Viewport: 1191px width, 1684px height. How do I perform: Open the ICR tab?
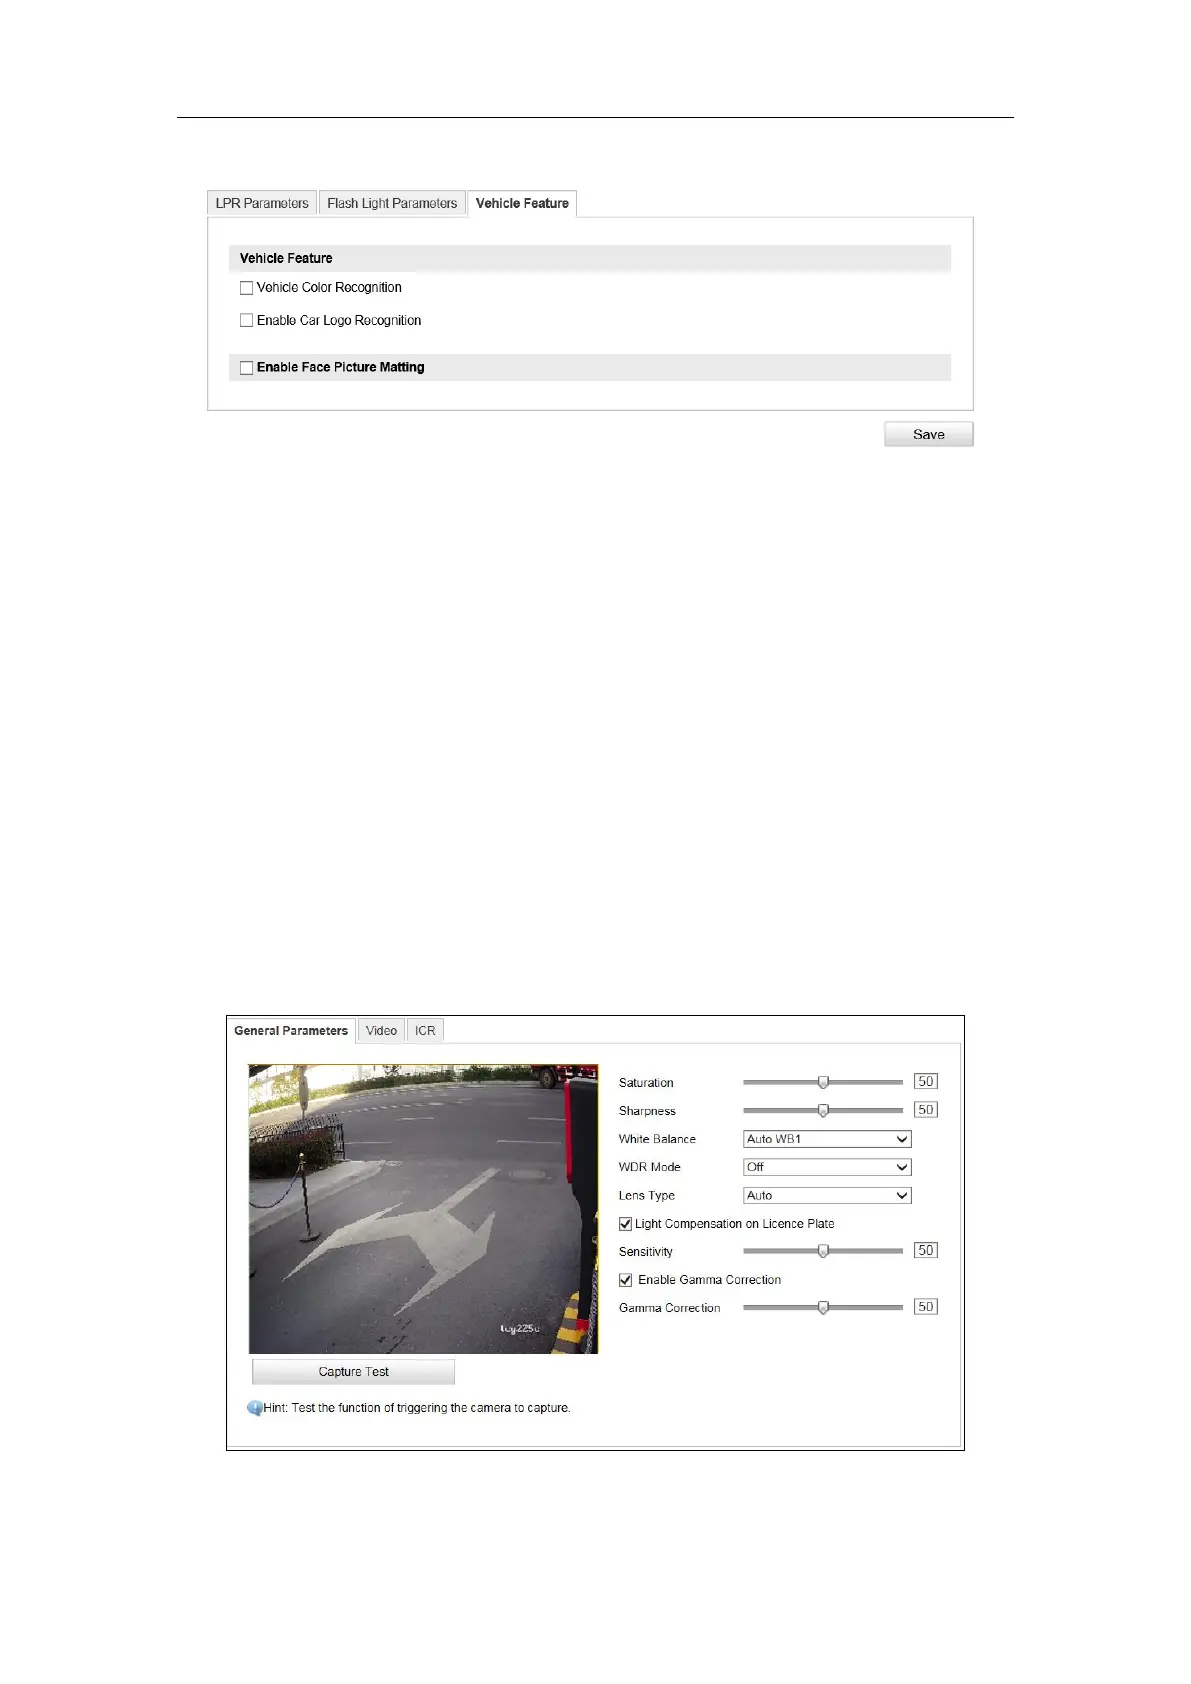click(x=425, y=1031)
